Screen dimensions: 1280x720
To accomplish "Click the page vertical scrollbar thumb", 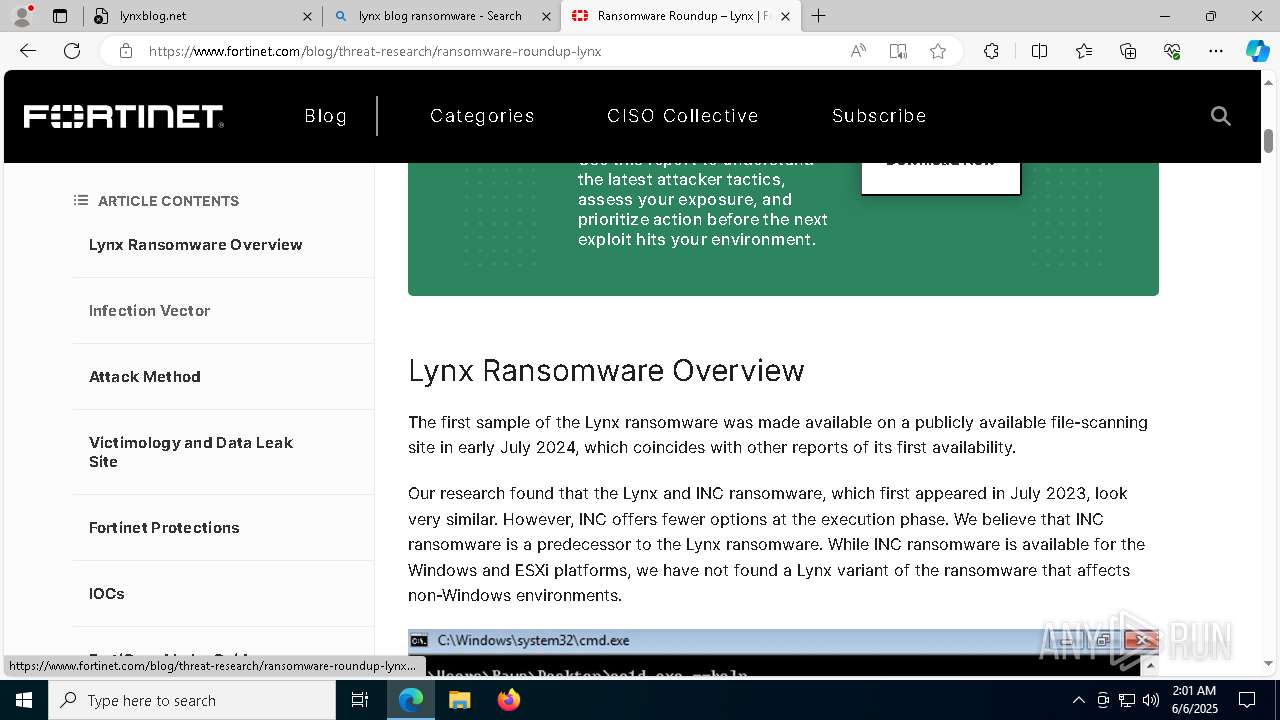I will coord(1269,141).
